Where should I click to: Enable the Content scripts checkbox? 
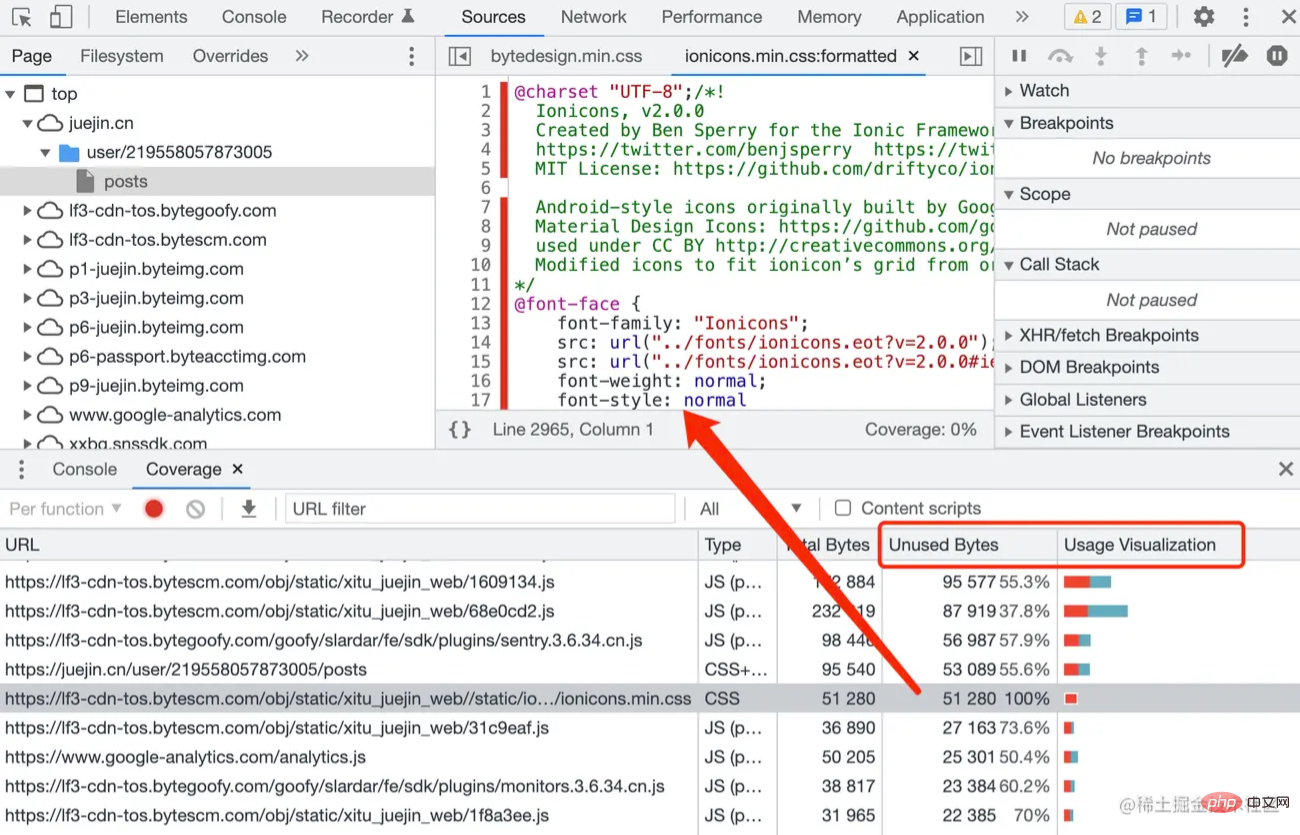(x=843, y=508)
